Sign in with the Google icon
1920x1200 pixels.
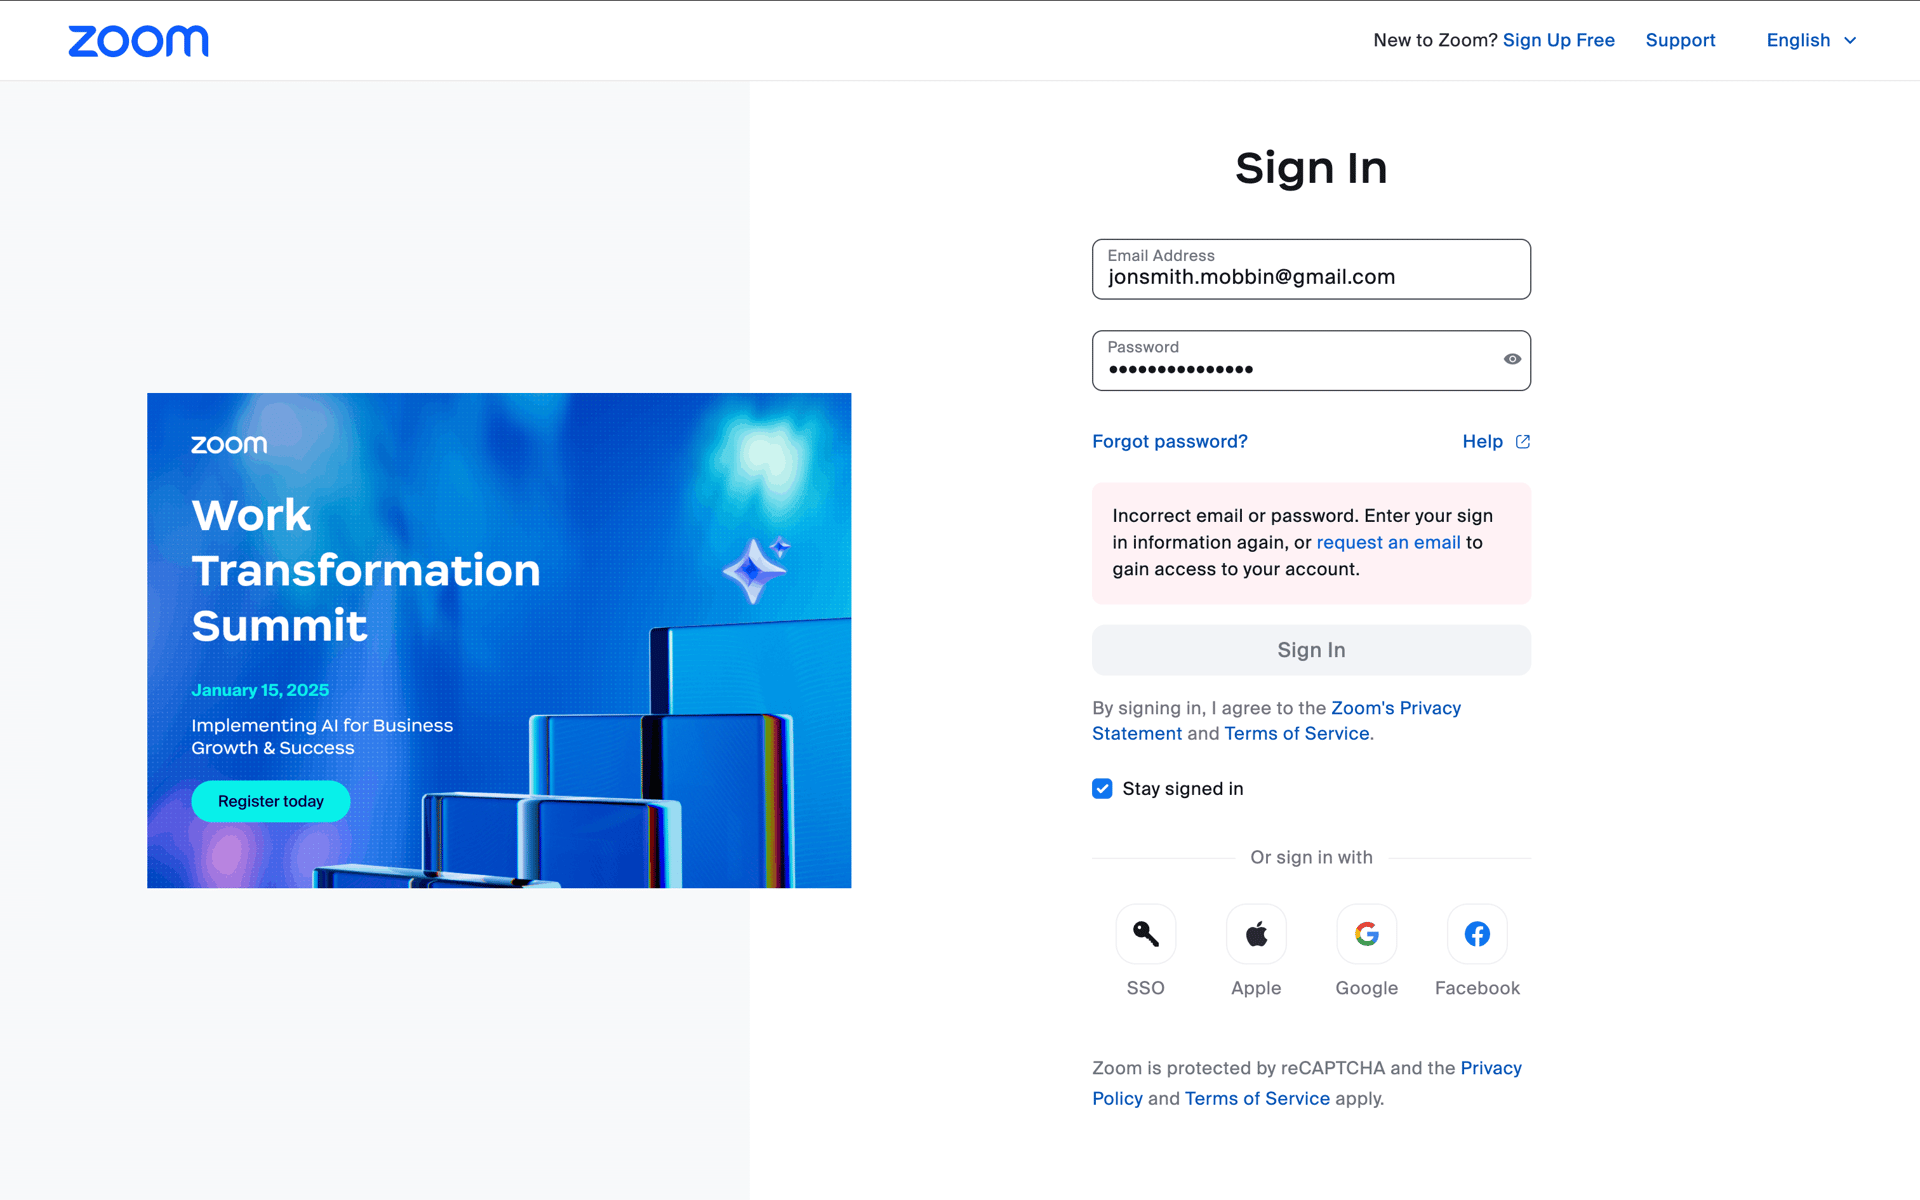1366,934
